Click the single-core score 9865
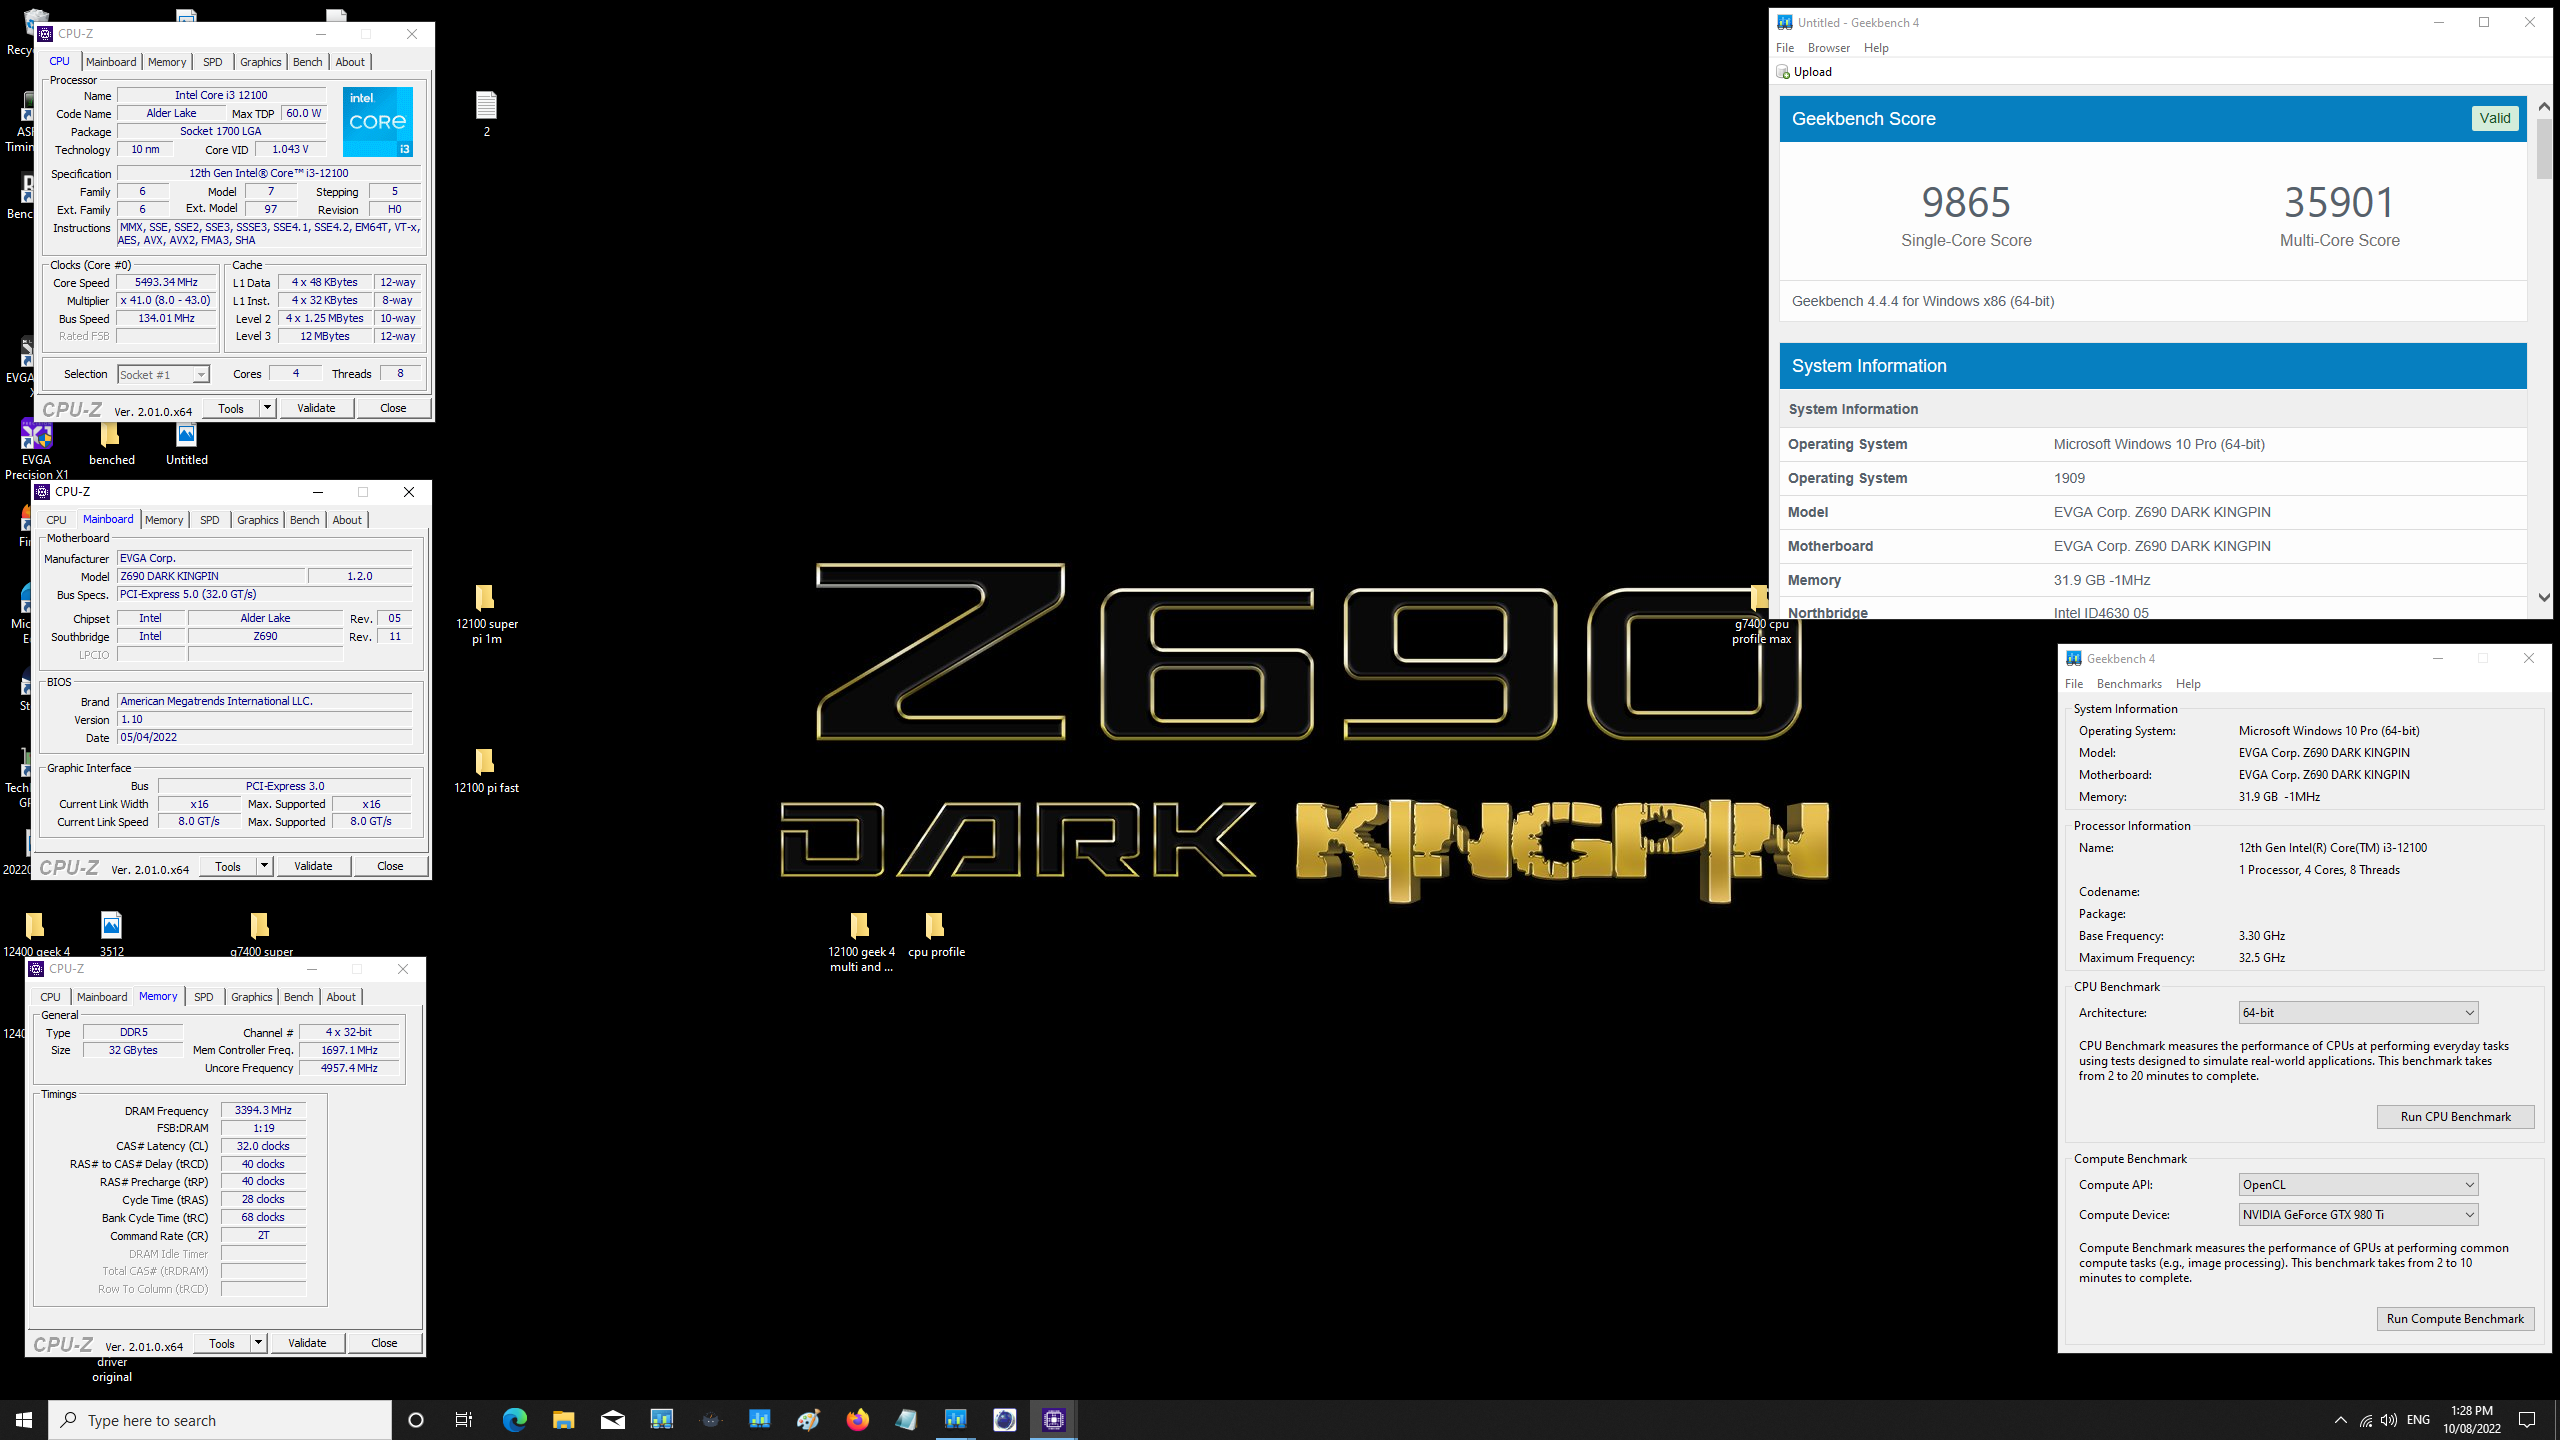 tap(1965, 202)
